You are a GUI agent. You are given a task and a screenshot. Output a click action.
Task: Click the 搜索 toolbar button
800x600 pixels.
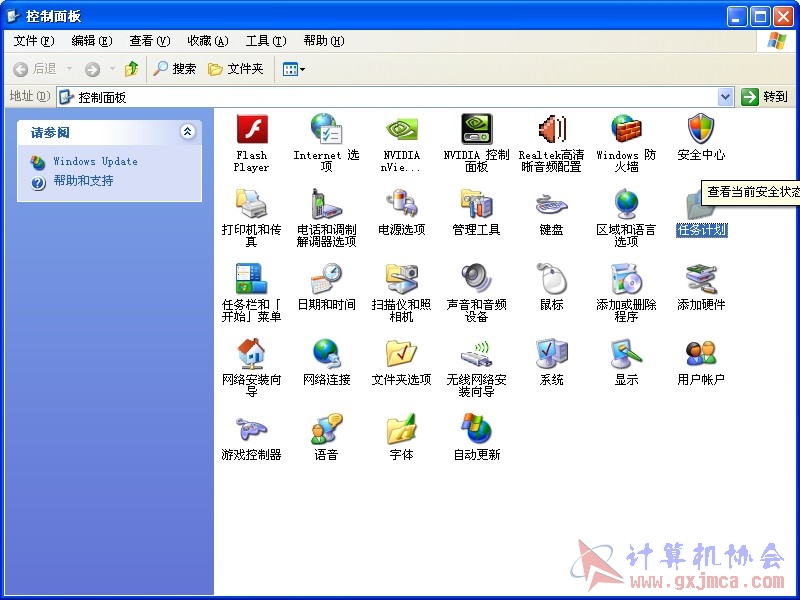point(174,69)
